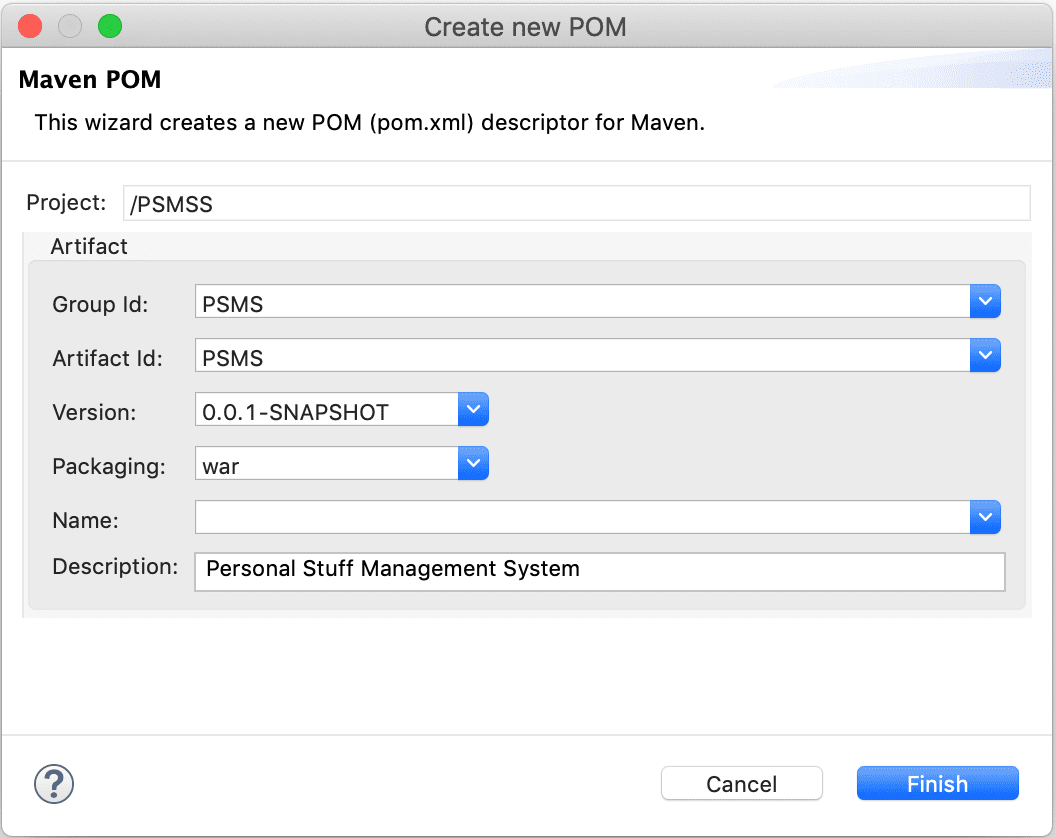Open the Version dropdown list
1056x838 pixels.
point(473,409)
